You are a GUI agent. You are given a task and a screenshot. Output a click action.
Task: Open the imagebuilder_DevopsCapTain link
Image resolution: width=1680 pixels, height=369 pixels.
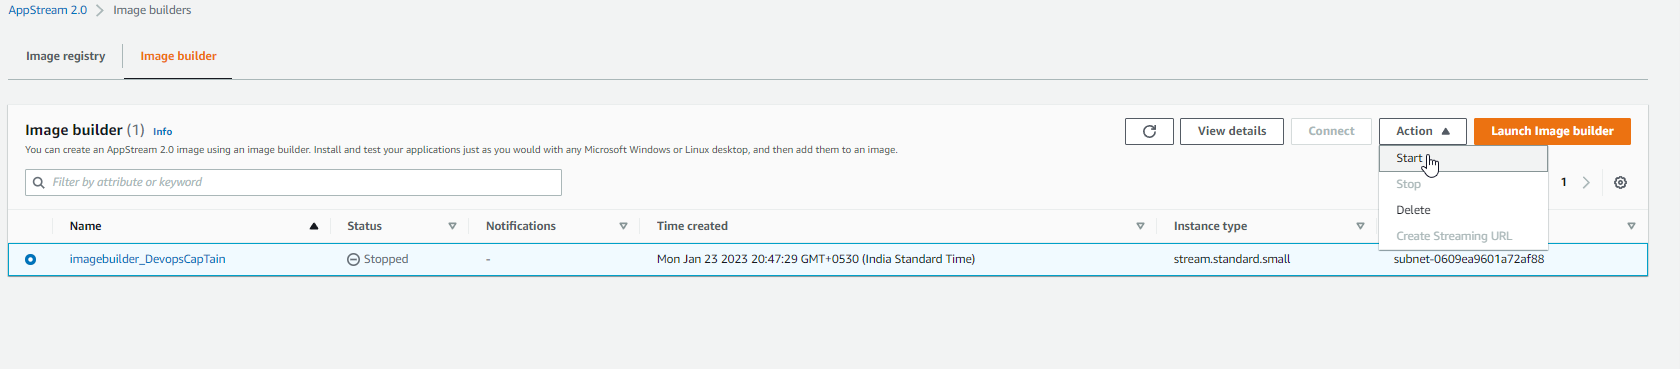[x=147, y=259]
